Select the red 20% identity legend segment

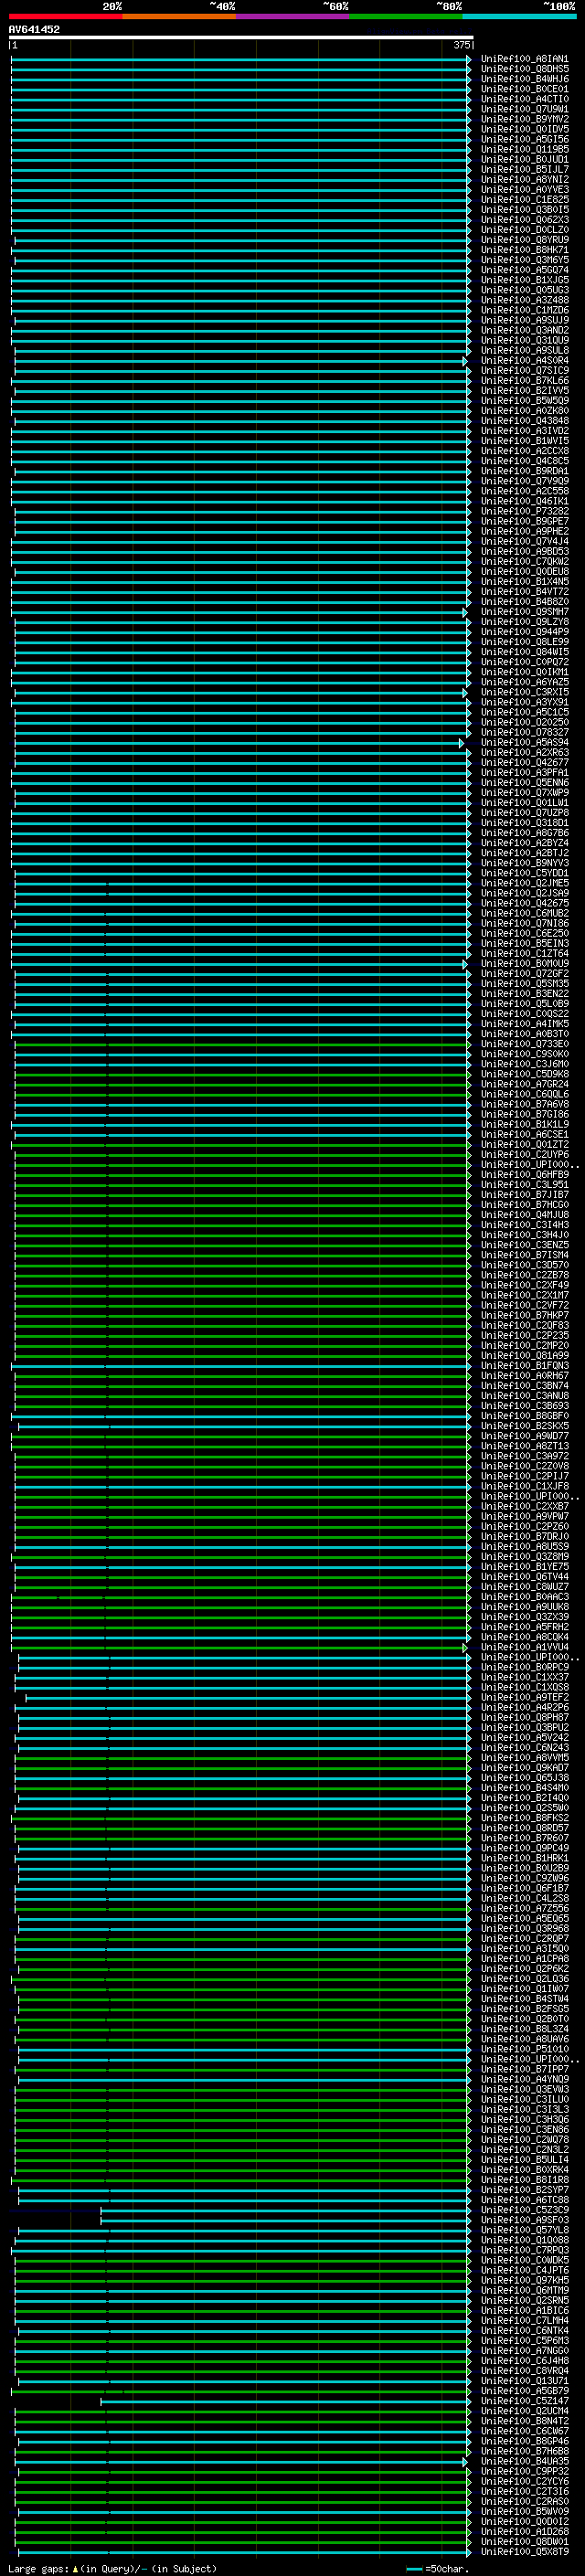pyautogui.click(x=65, y=16)
